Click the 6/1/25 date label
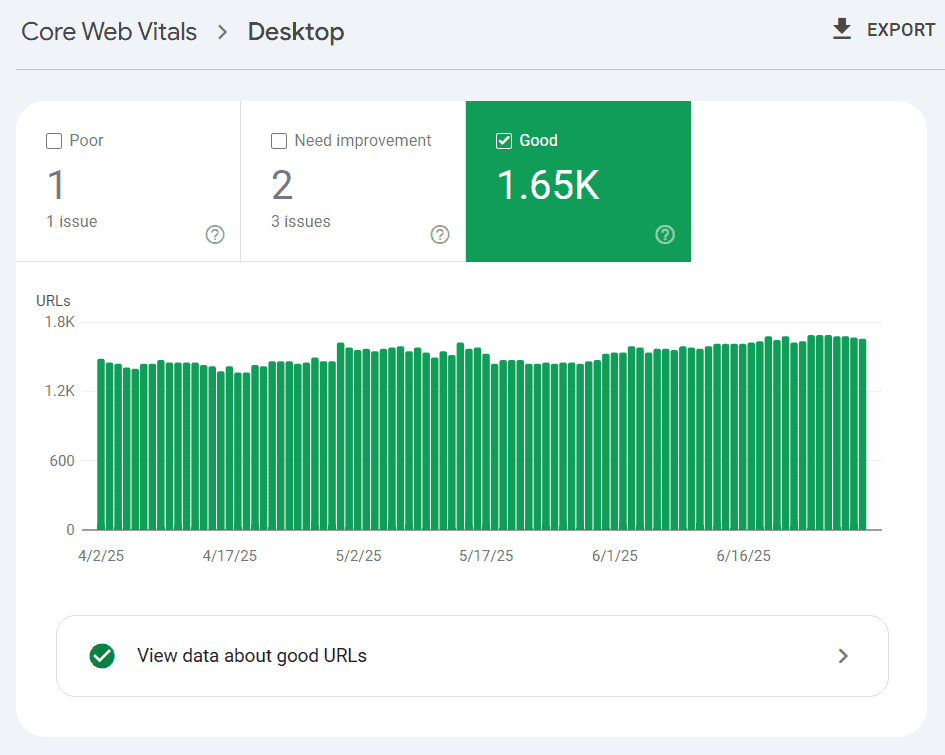This screenshot has width=945, height=755. click(615, 556)
